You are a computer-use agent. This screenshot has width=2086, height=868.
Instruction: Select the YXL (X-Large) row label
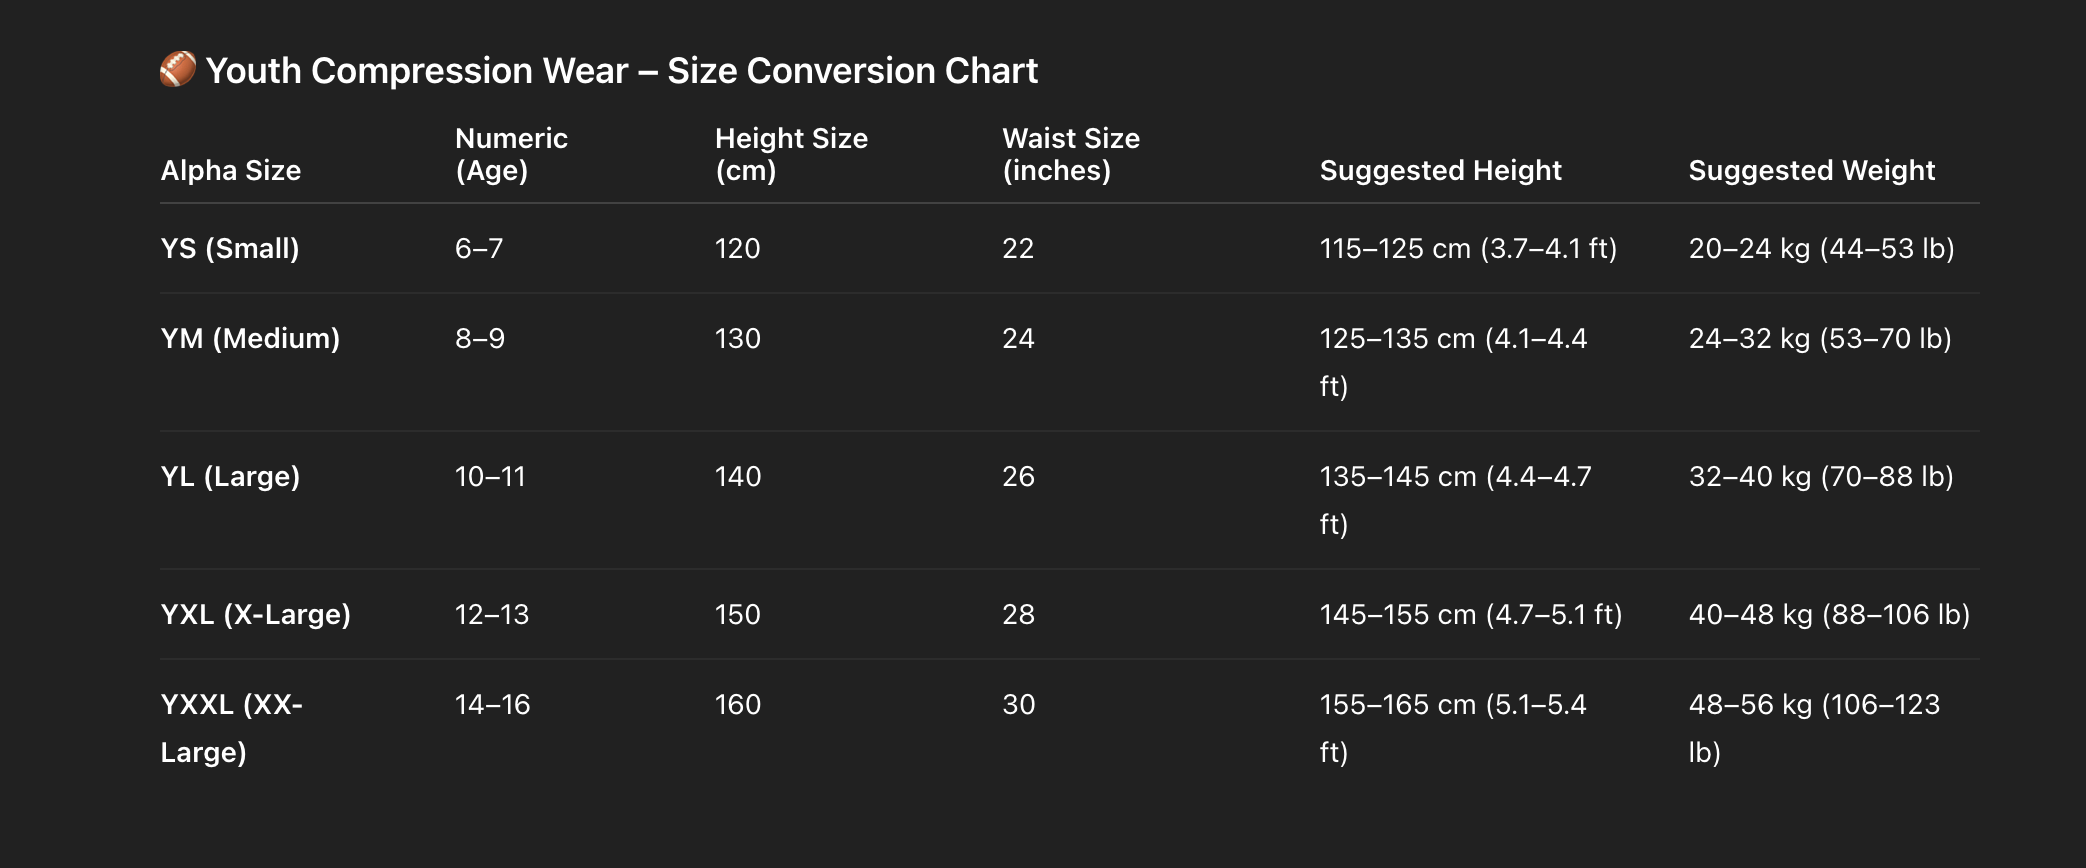[x=255, y=614]
